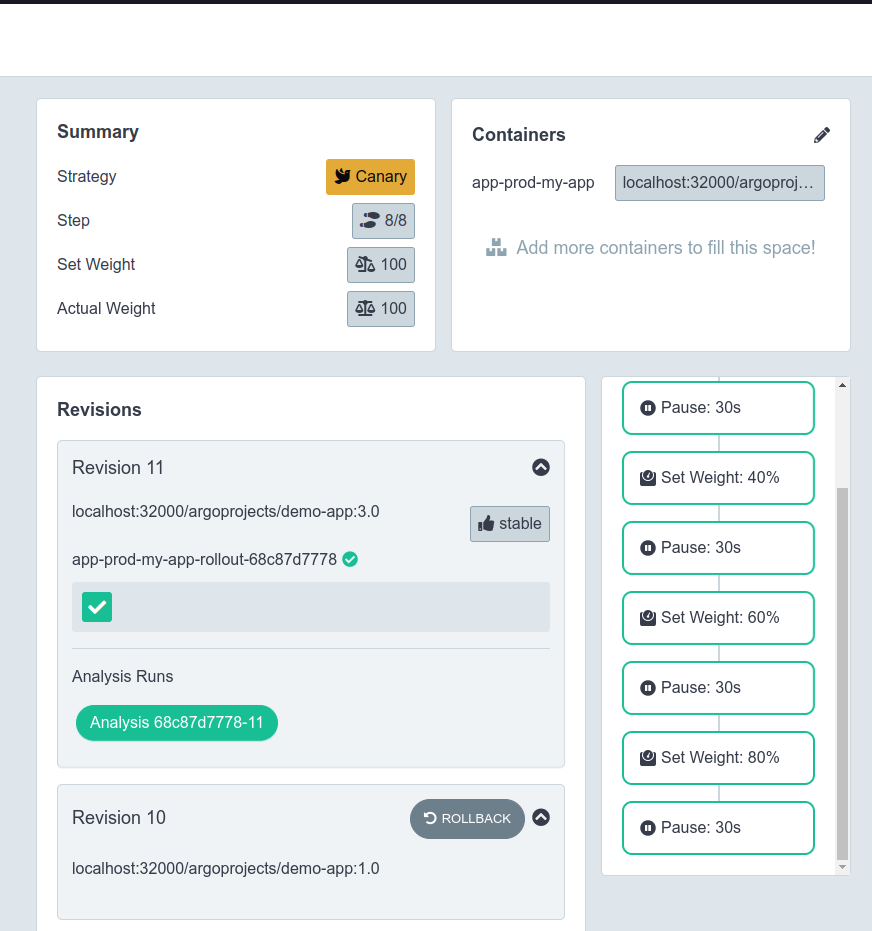Click the thumbs-up stable badge
This screenshot has width=872, height=931.
pos(509,524)
